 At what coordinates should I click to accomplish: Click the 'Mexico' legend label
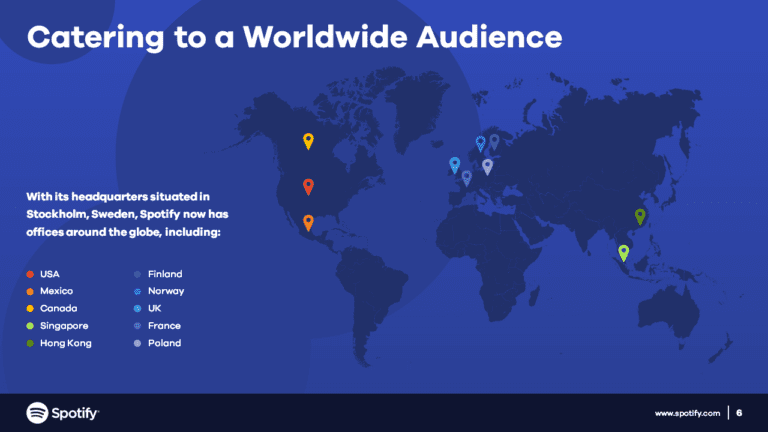(56, 291)
